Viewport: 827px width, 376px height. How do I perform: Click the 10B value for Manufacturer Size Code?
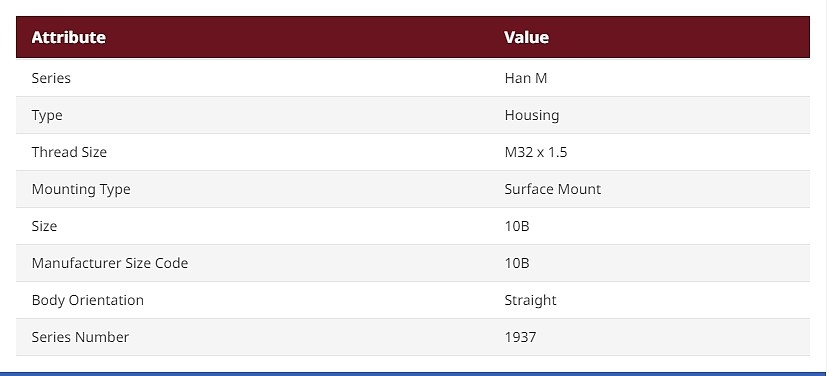click(x=517, y=263)
